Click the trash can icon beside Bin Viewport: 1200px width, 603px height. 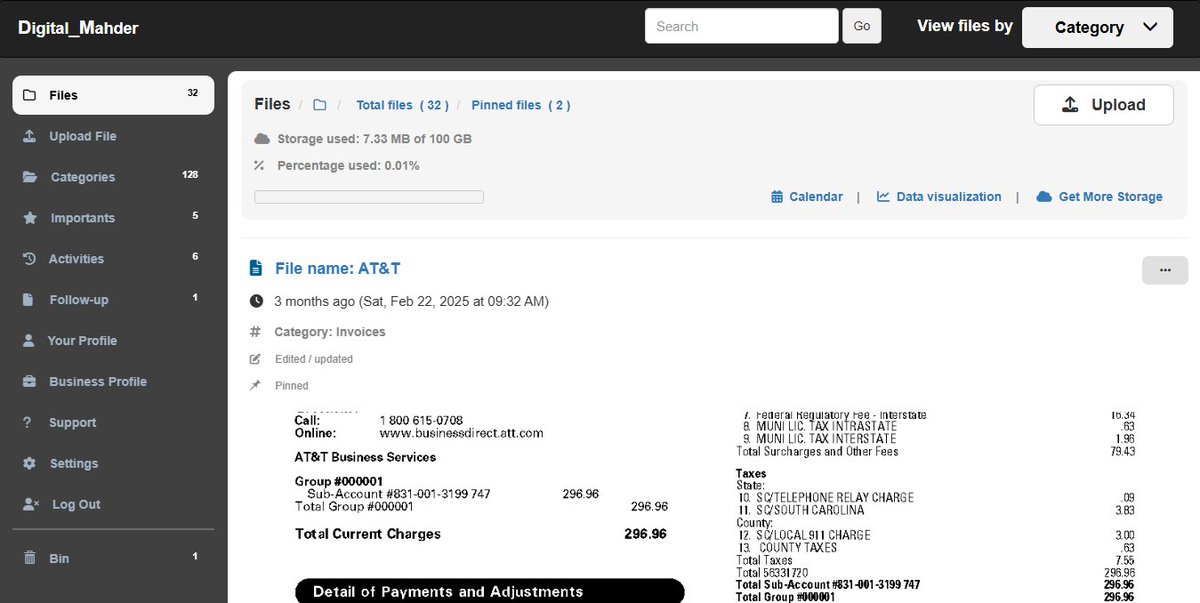pos(29,558)
